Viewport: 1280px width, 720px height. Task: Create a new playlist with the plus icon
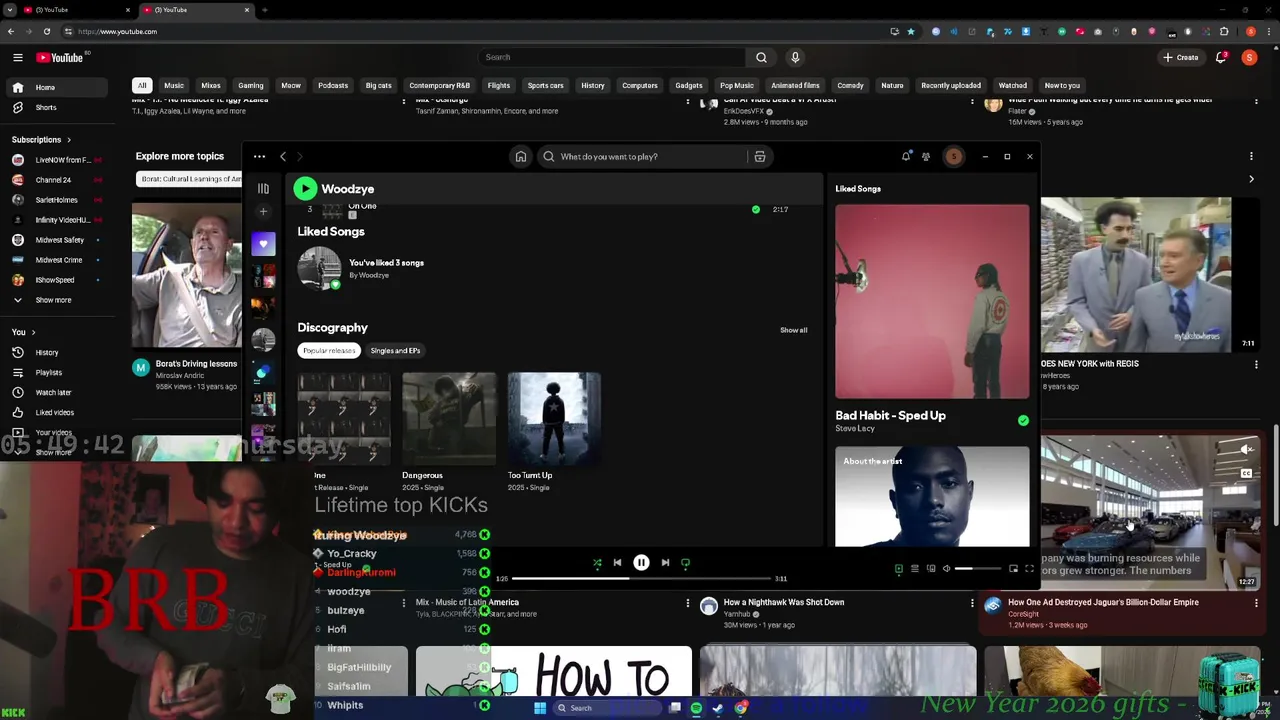click(263, 212)
